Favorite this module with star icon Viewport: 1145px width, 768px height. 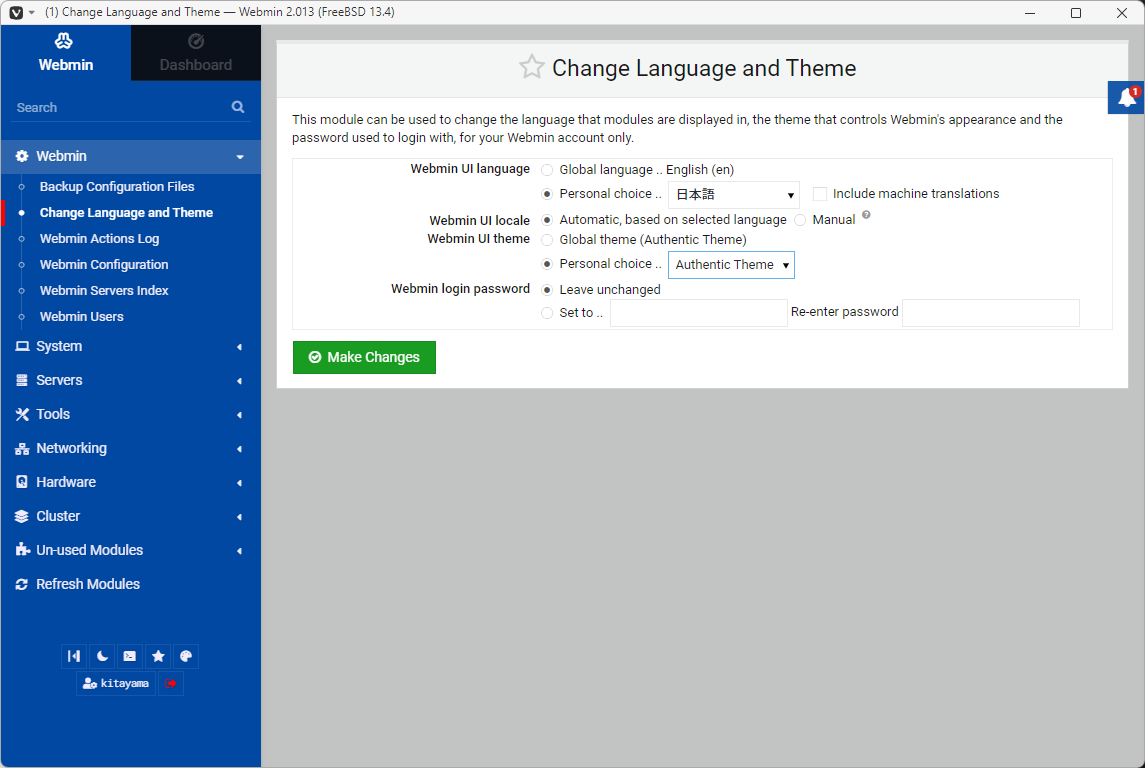pos(531,67)
